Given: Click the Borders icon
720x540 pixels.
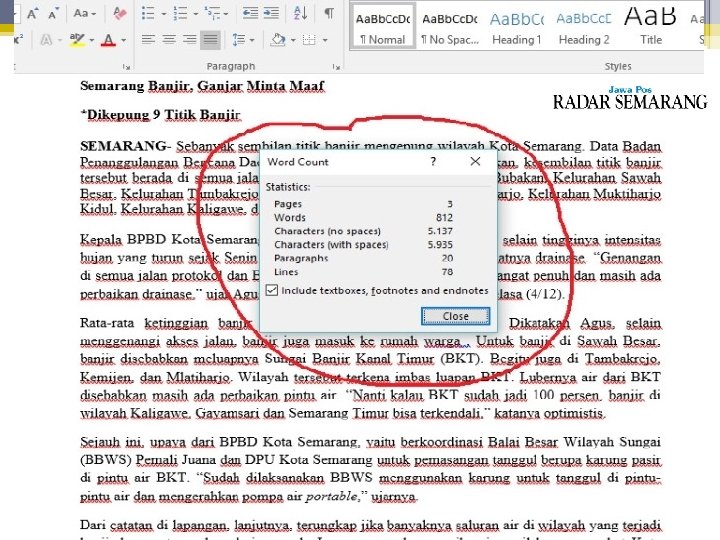Looking at the screenshot, I should pyautogui.click(x=309, y=40).
